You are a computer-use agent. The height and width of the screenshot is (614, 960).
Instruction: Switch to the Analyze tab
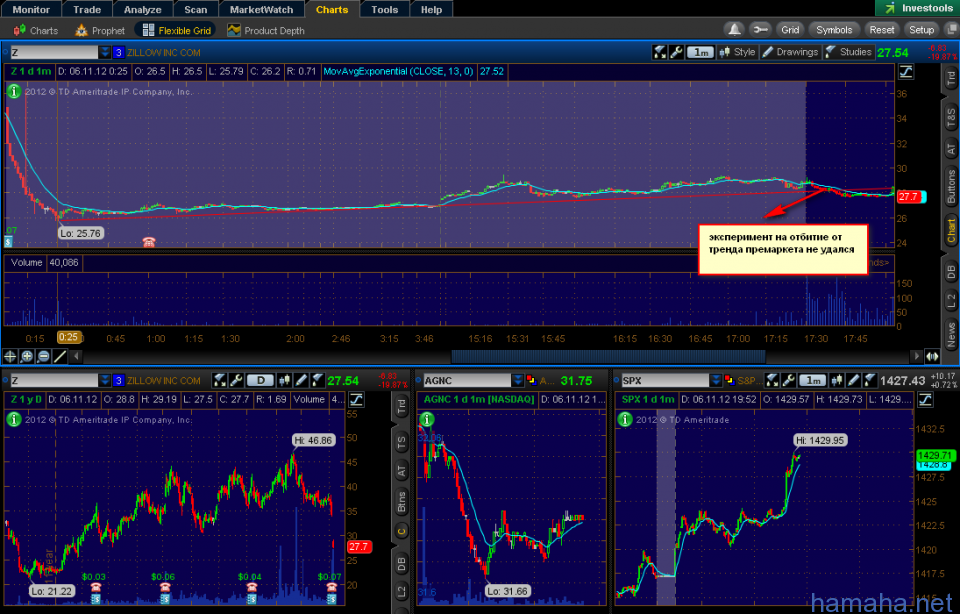pyautogui.click(x=143, y=9)
